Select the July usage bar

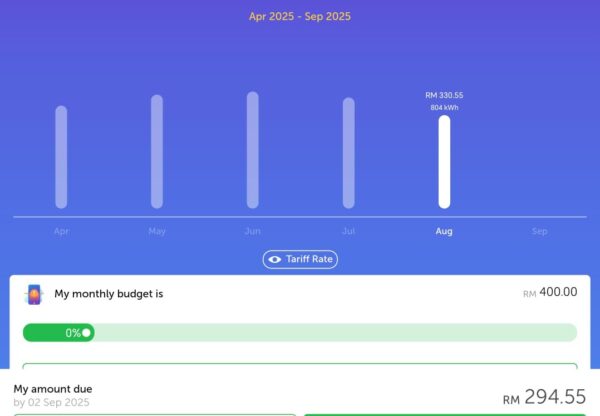(348, 153)
